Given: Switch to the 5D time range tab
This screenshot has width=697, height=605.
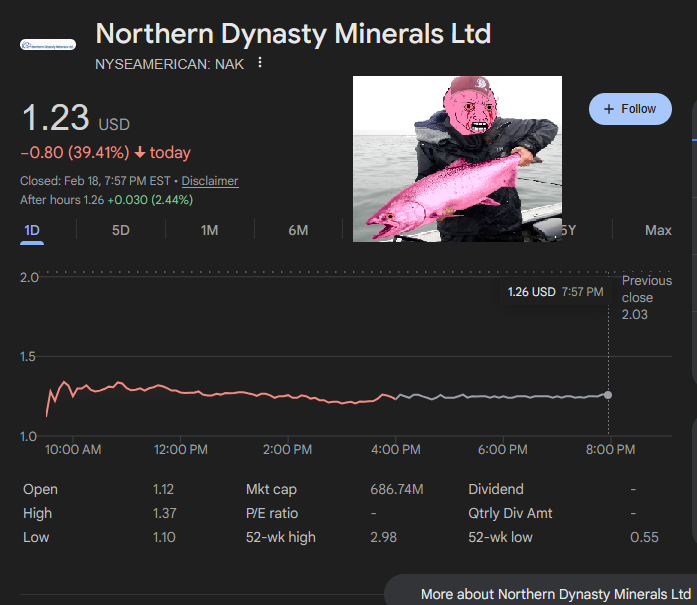Looking at the screenshot, I should point(120,230).
